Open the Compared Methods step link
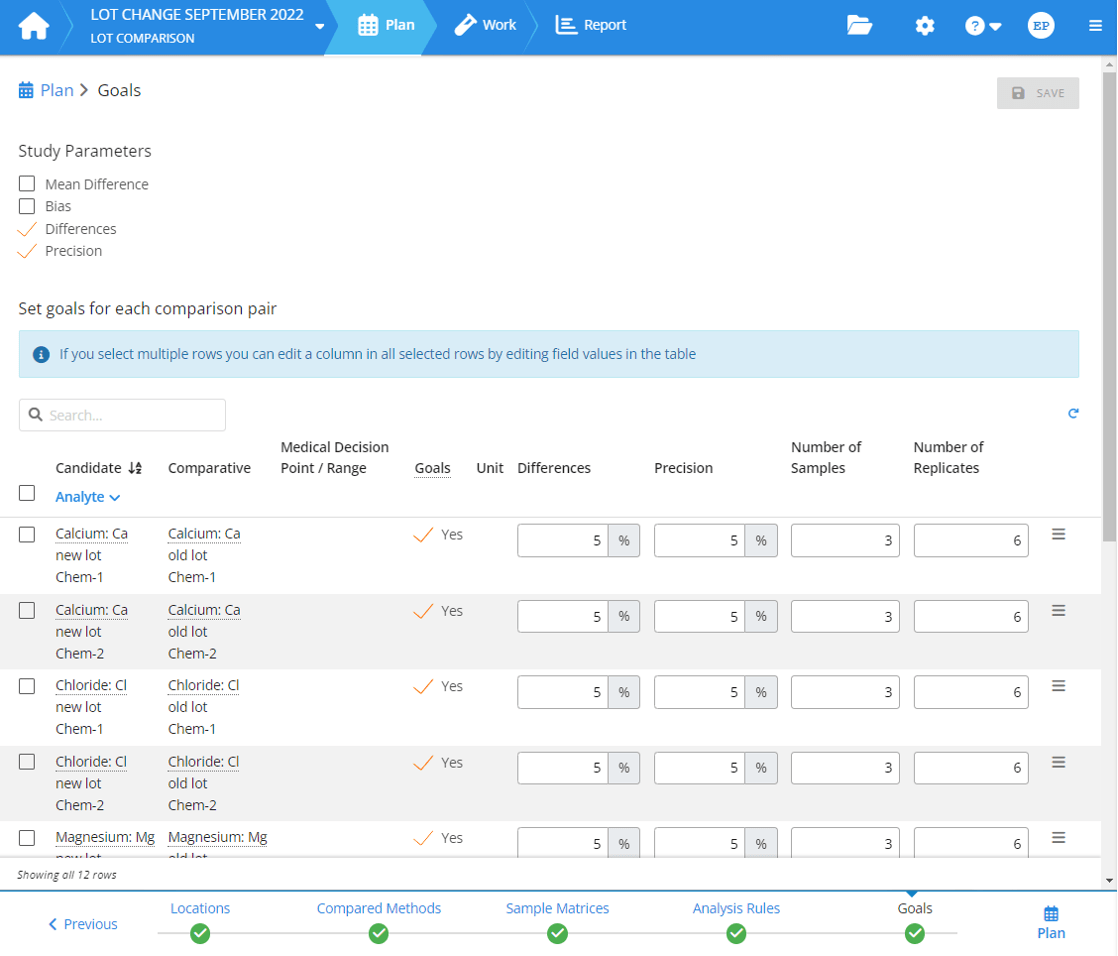Screen dimensions: 1118x956 378,909
